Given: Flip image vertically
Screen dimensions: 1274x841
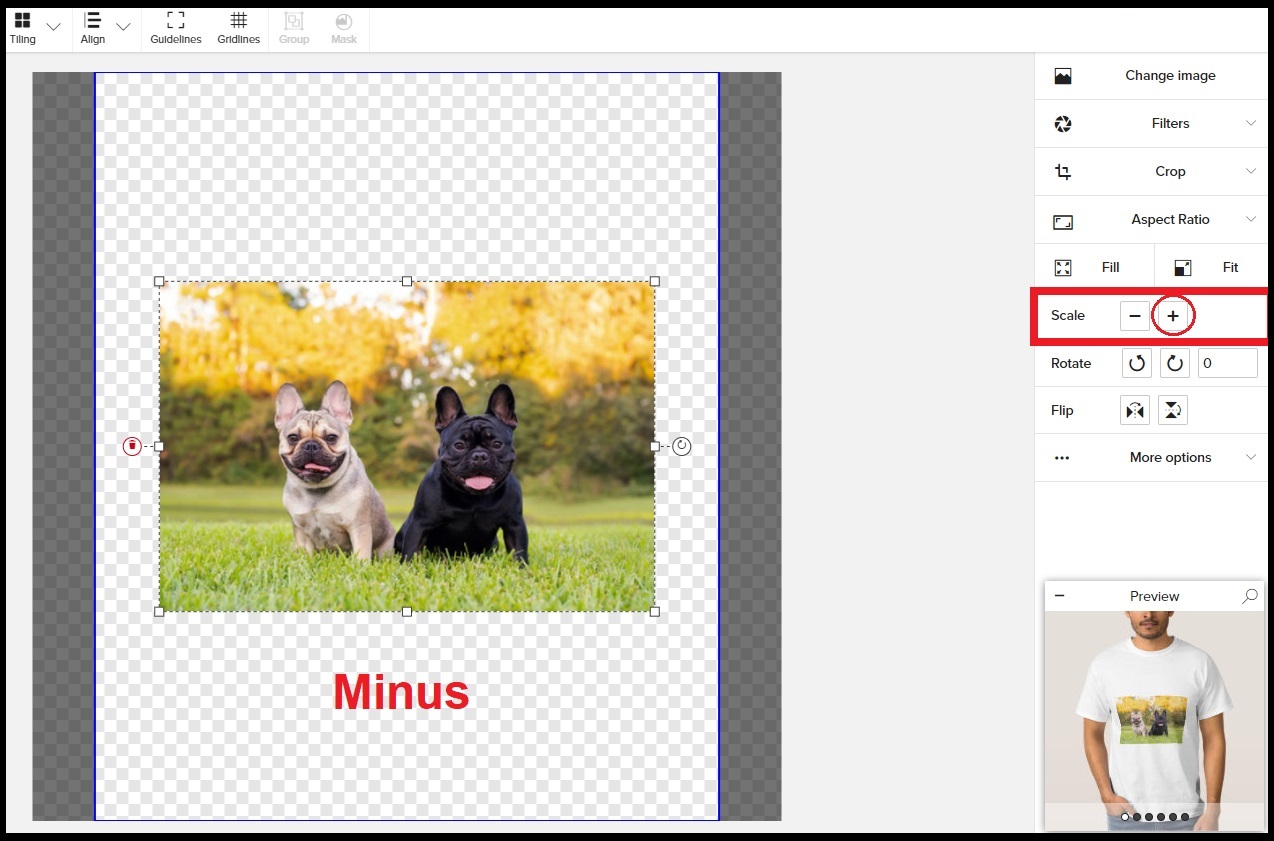Looking at the screenshot, I should pyautogui.click(x=1173, y=410).
